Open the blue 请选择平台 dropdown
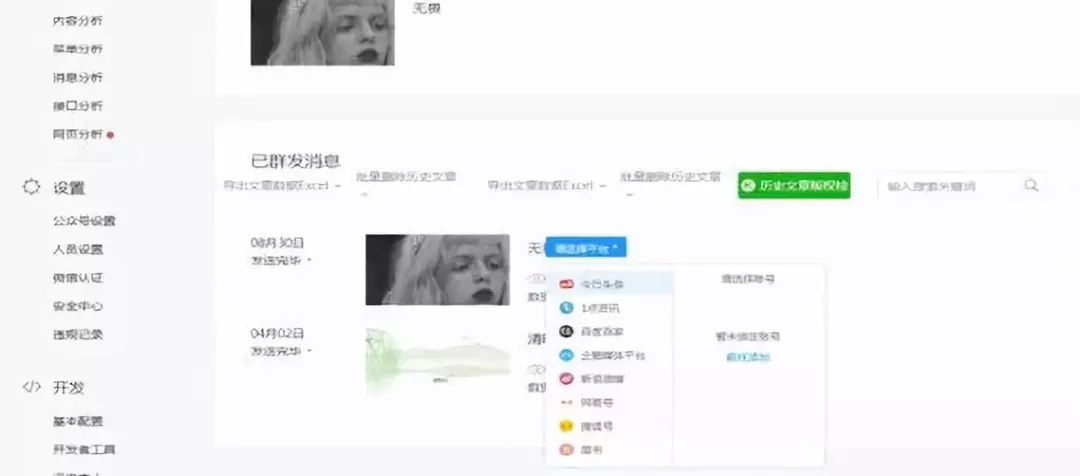This screenshot has height=476, width=1080. (x=586, y=248)
